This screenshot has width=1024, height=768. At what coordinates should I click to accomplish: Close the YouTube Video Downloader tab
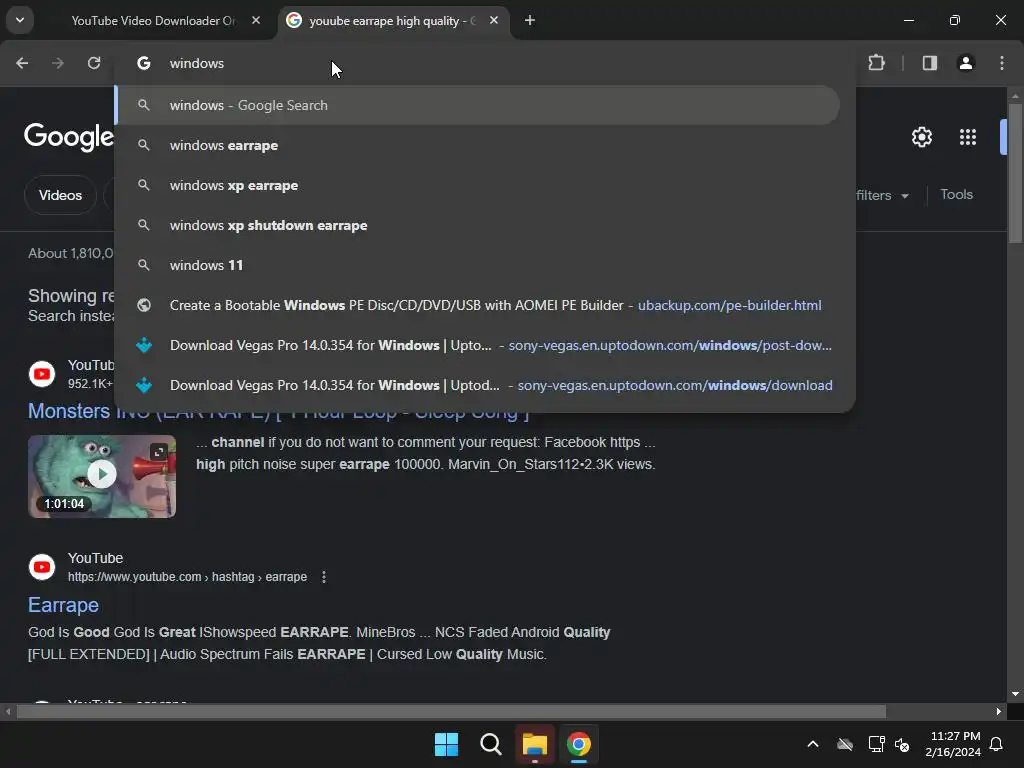(x=256, y=20)
